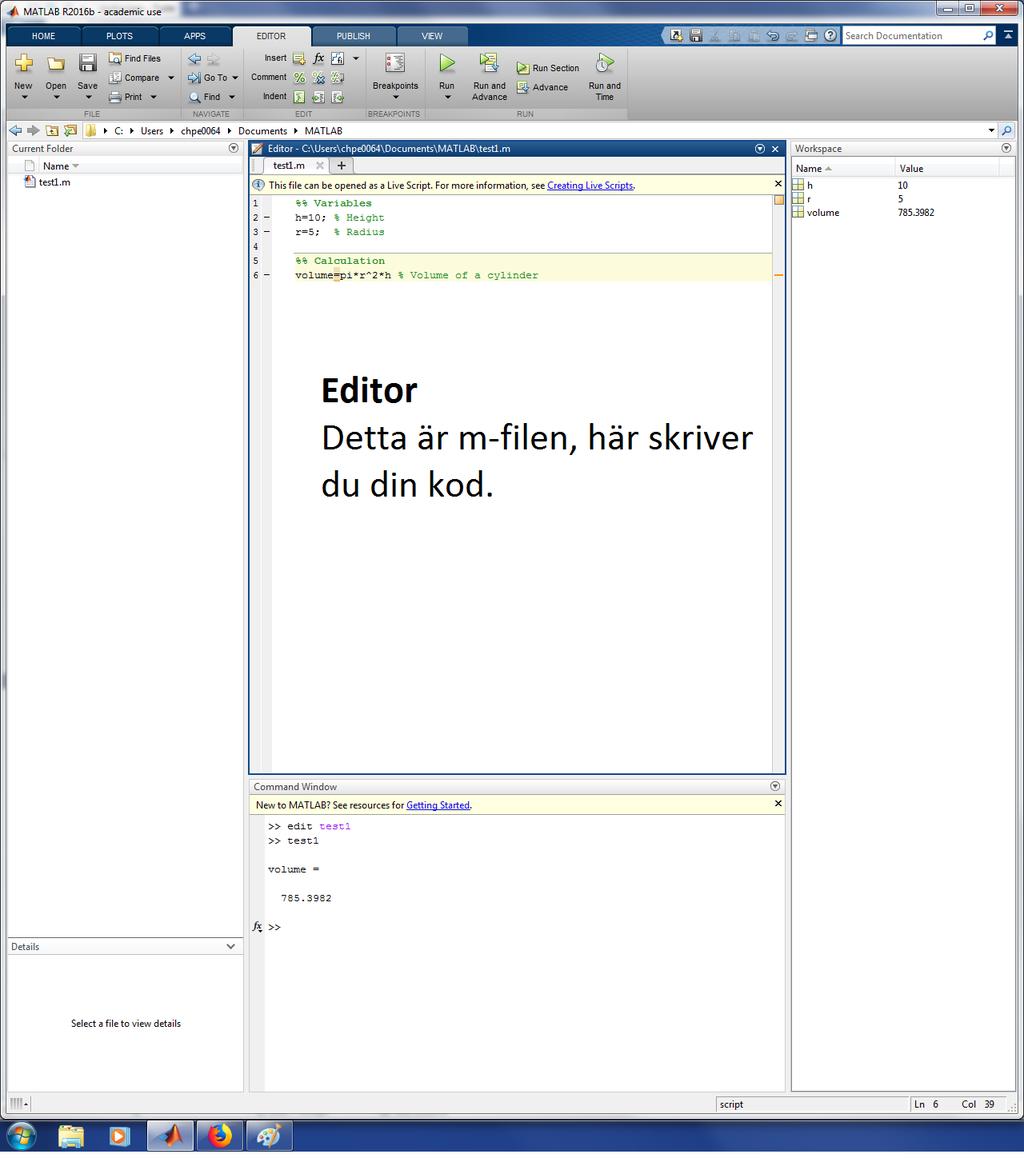
Task: Click the Compare files button
Action: coord(134,78)
